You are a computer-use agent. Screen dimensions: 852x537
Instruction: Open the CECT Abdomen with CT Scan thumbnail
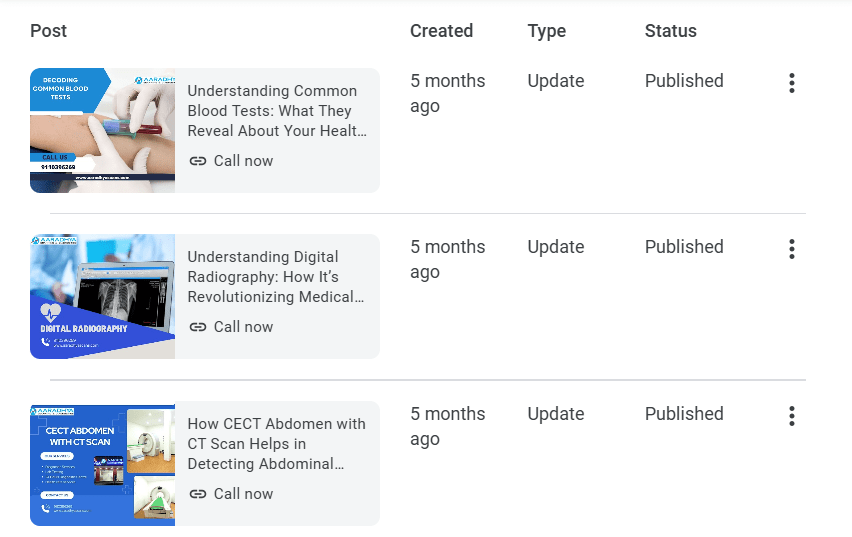click(102, 463)
